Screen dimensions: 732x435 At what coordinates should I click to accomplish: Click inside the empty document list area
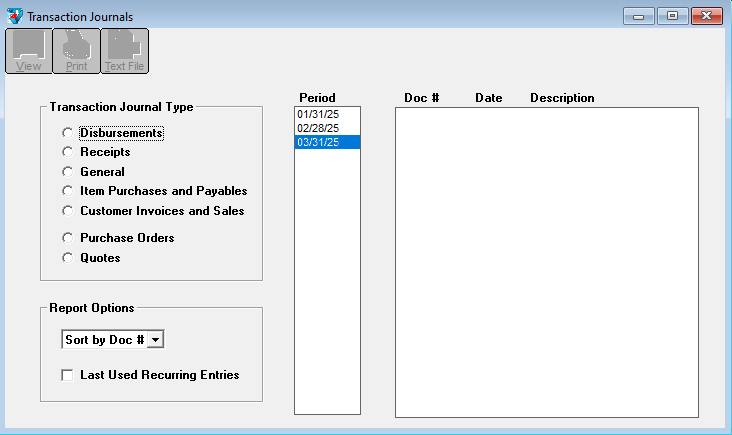546,260
